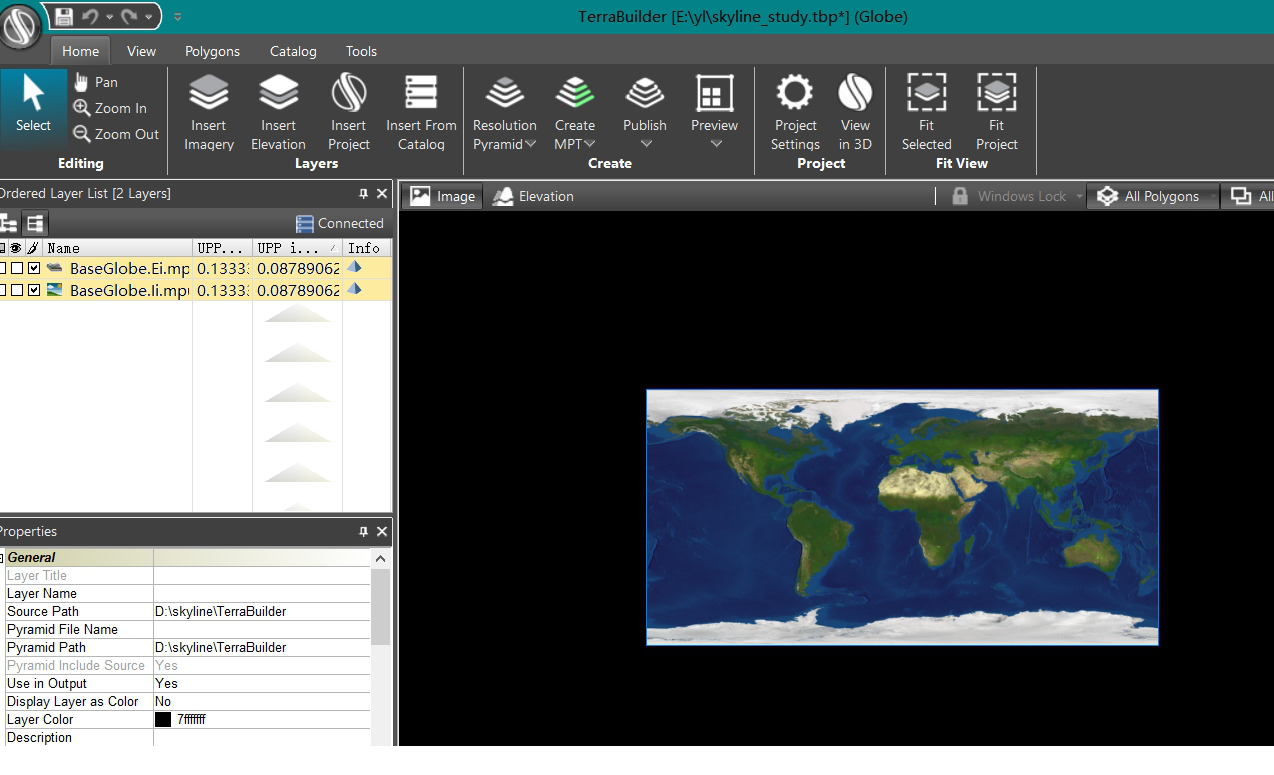Click the Elevation view button

(x=533, y=196)
